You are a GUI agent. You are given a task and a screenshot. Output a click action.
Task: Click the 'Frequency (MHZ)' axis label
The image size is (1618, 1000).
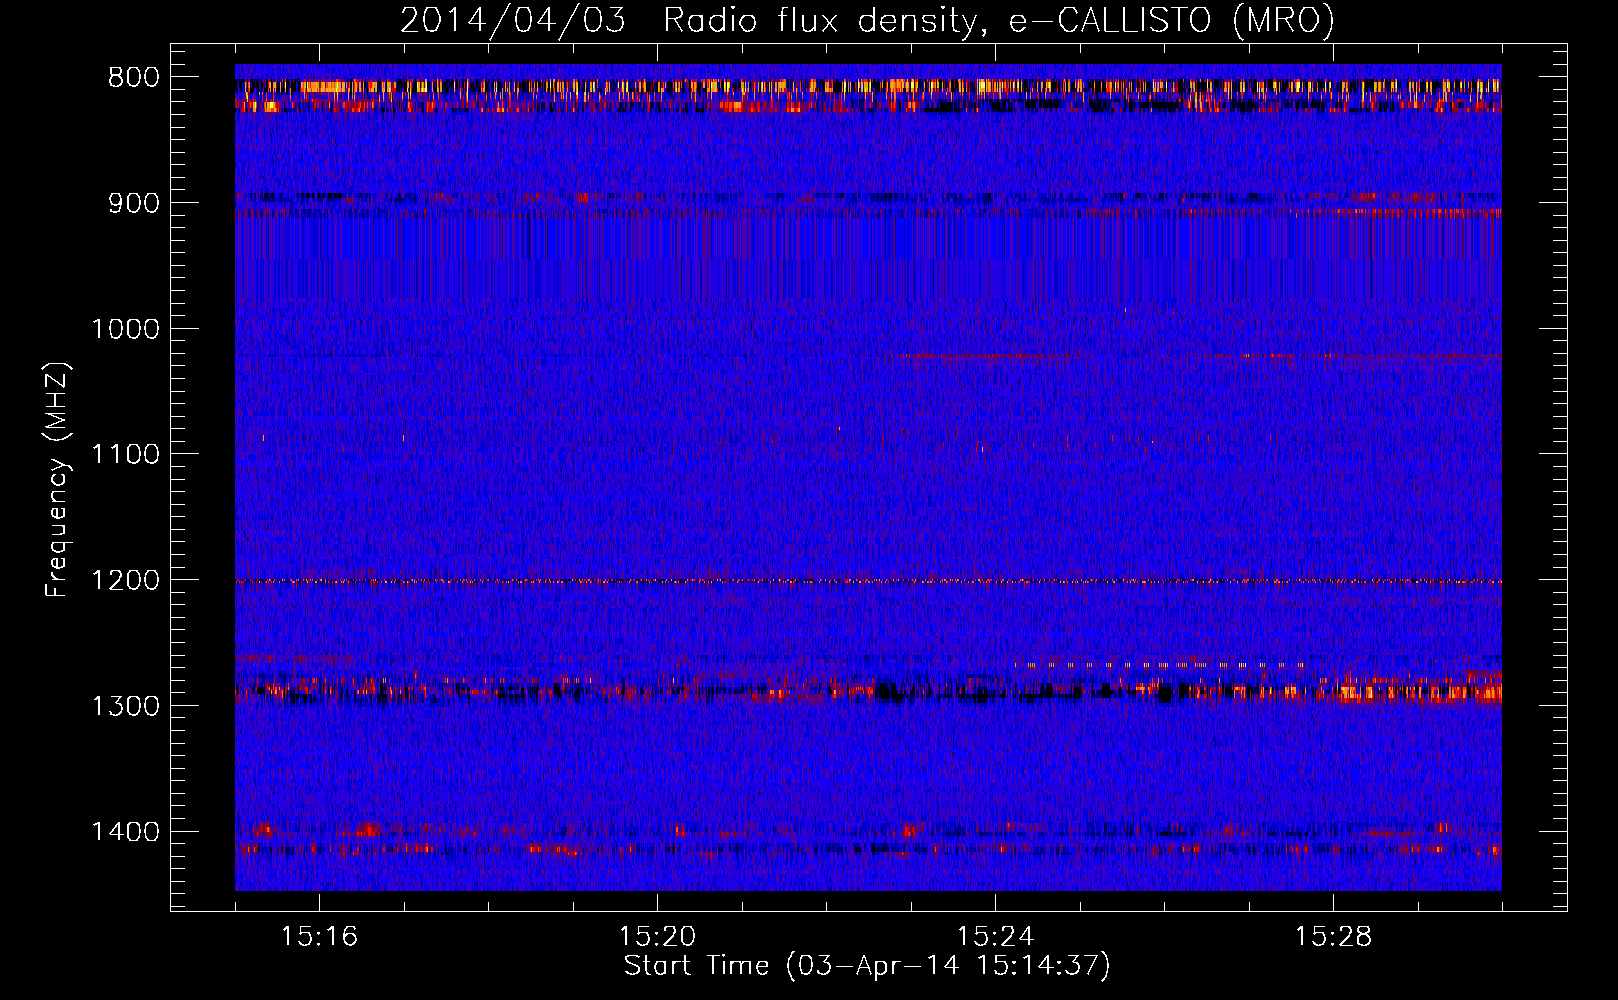click(58, 480)
